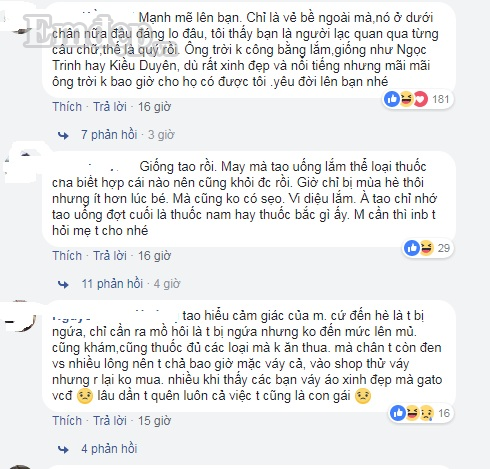Click the haha emoji on the 181-reaction comment
Viewport: 490px width, 469px height.
(x=406, y=99)
